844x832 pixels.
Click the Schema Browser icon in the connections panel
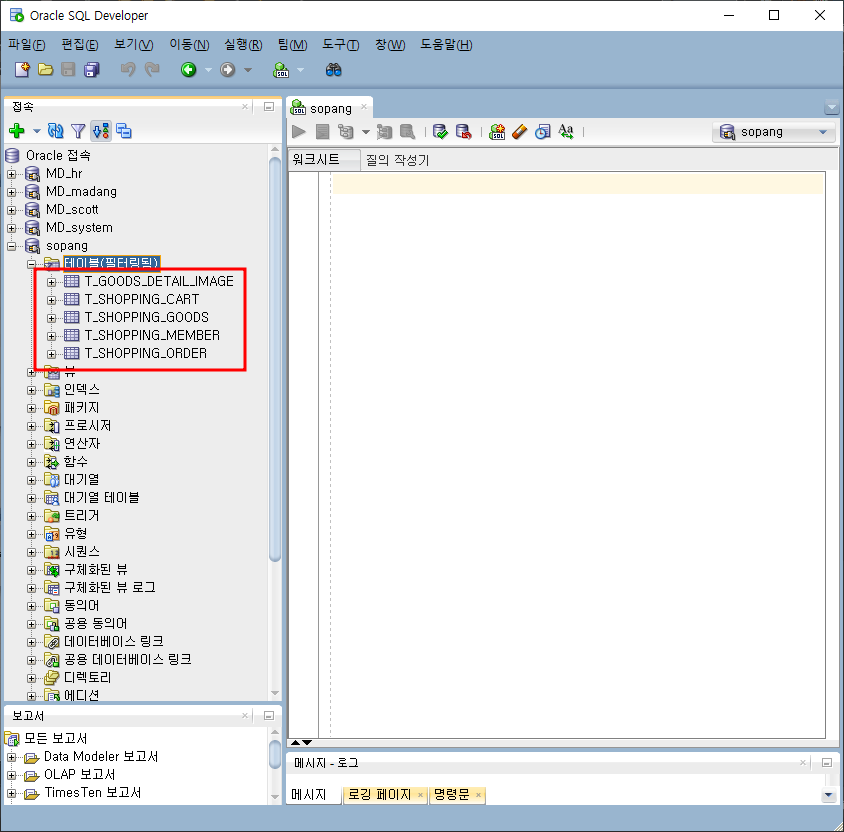point(124,130)
